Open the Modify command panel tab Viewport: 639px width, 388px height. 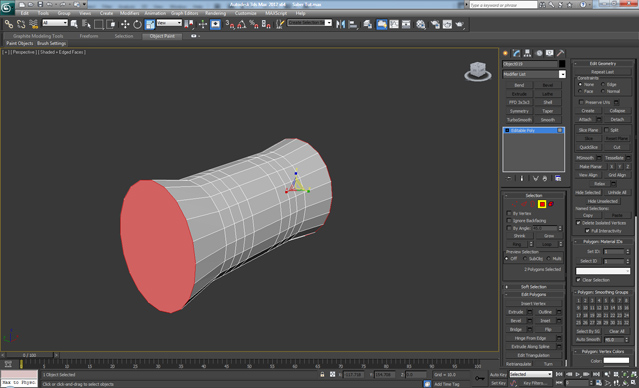(517, 53)
